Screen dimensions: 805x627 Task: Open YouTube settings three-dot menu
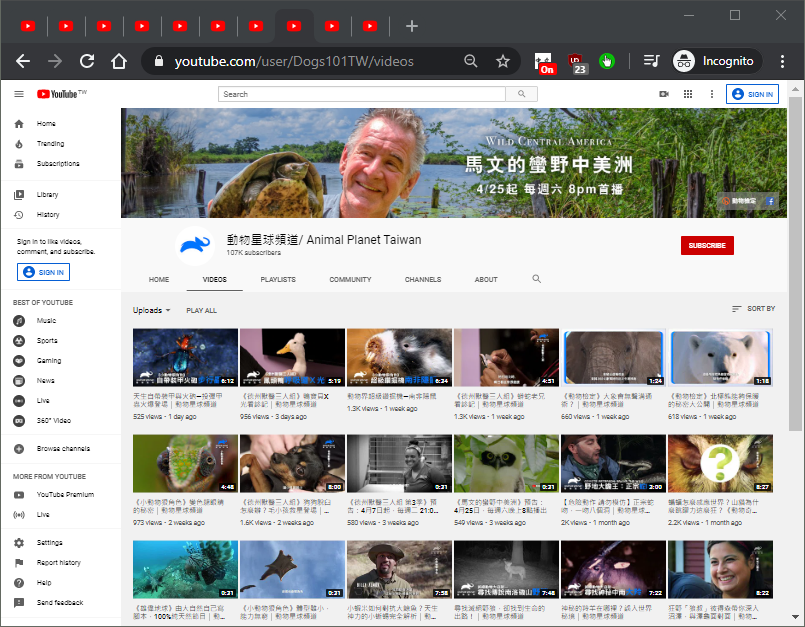712,94
